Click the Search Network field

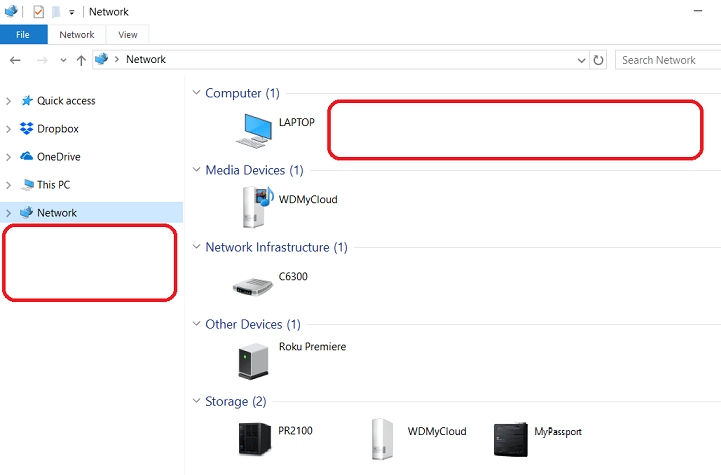[668, 60]
